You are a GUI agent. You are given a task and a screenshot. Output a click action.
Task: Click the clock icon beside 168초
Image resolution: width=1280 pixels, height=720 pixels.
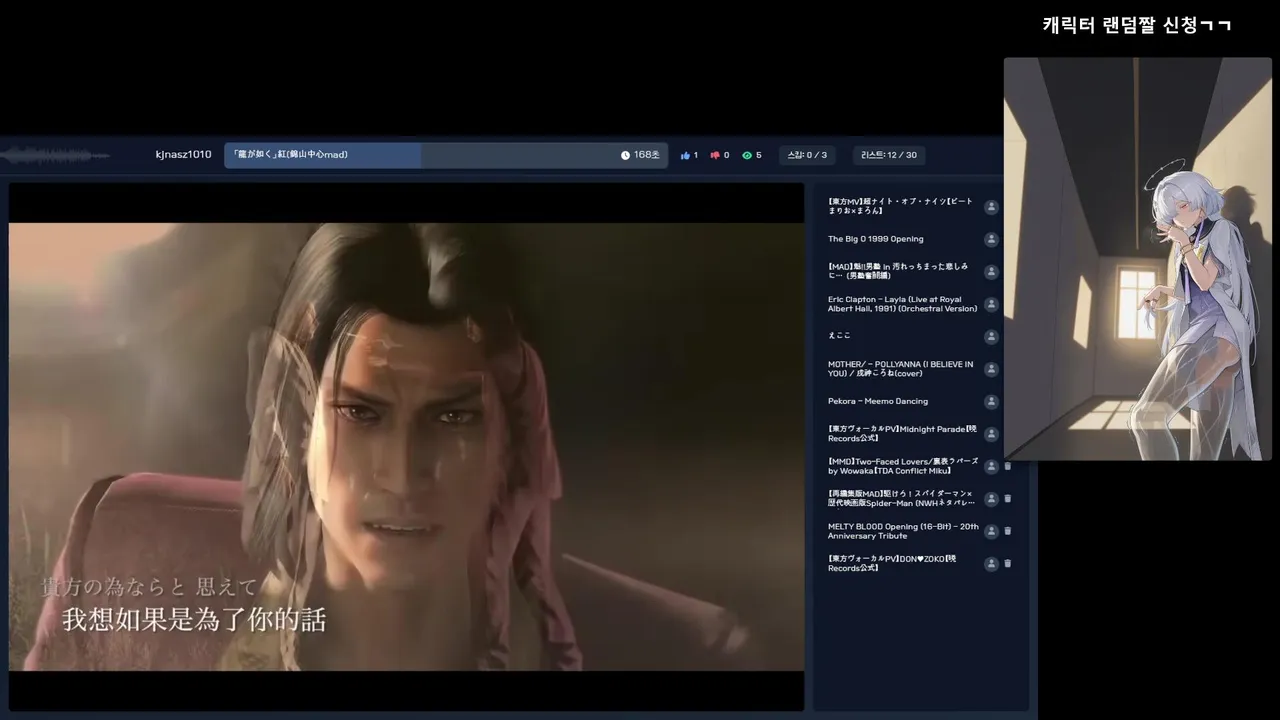pos(625,155)
